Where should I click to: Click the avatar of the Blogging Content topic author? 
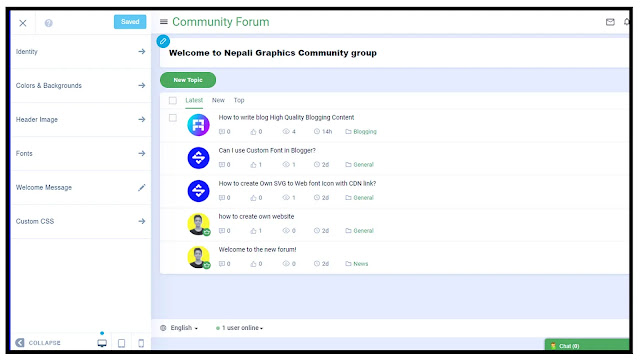[198, 124]
